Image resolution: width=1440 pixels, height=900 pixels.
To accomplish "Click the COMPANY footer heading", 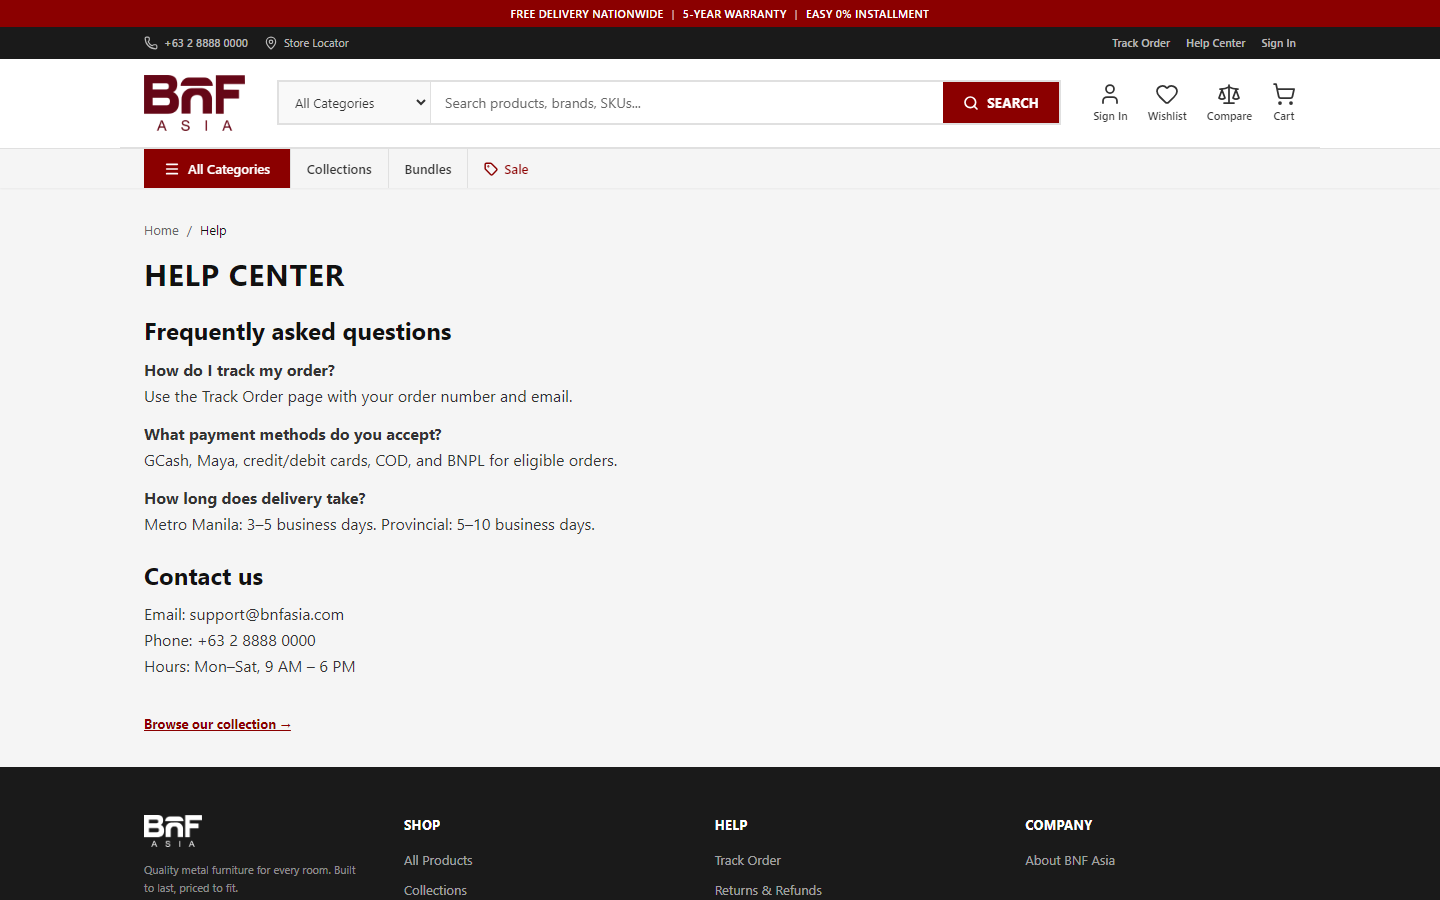I will point(1059,825).
